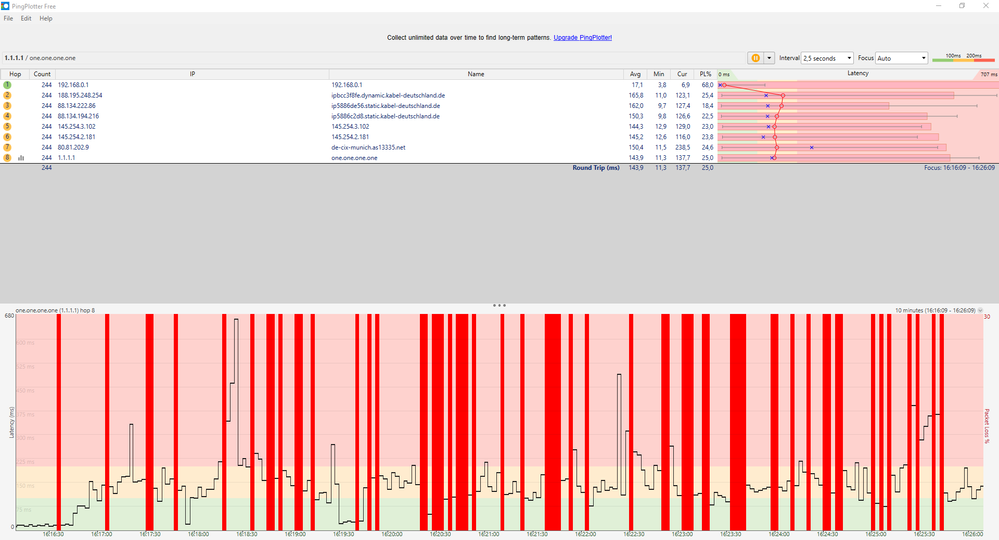Image resolution: width=999 pixels, height=540 pixels.
Task: Open the dropdown arrow beside the pause button
Action: 769,58
